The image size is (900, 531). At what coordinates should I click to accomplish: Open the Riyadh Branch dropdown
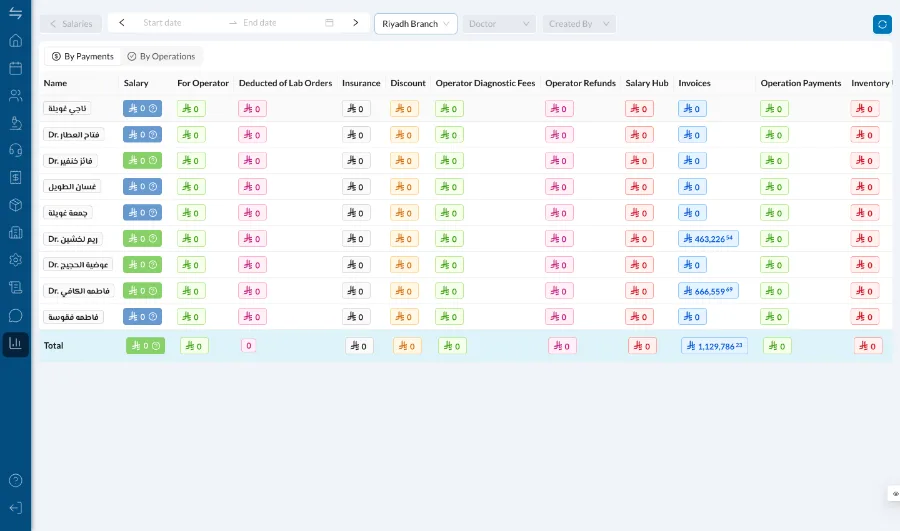point(416,24)
